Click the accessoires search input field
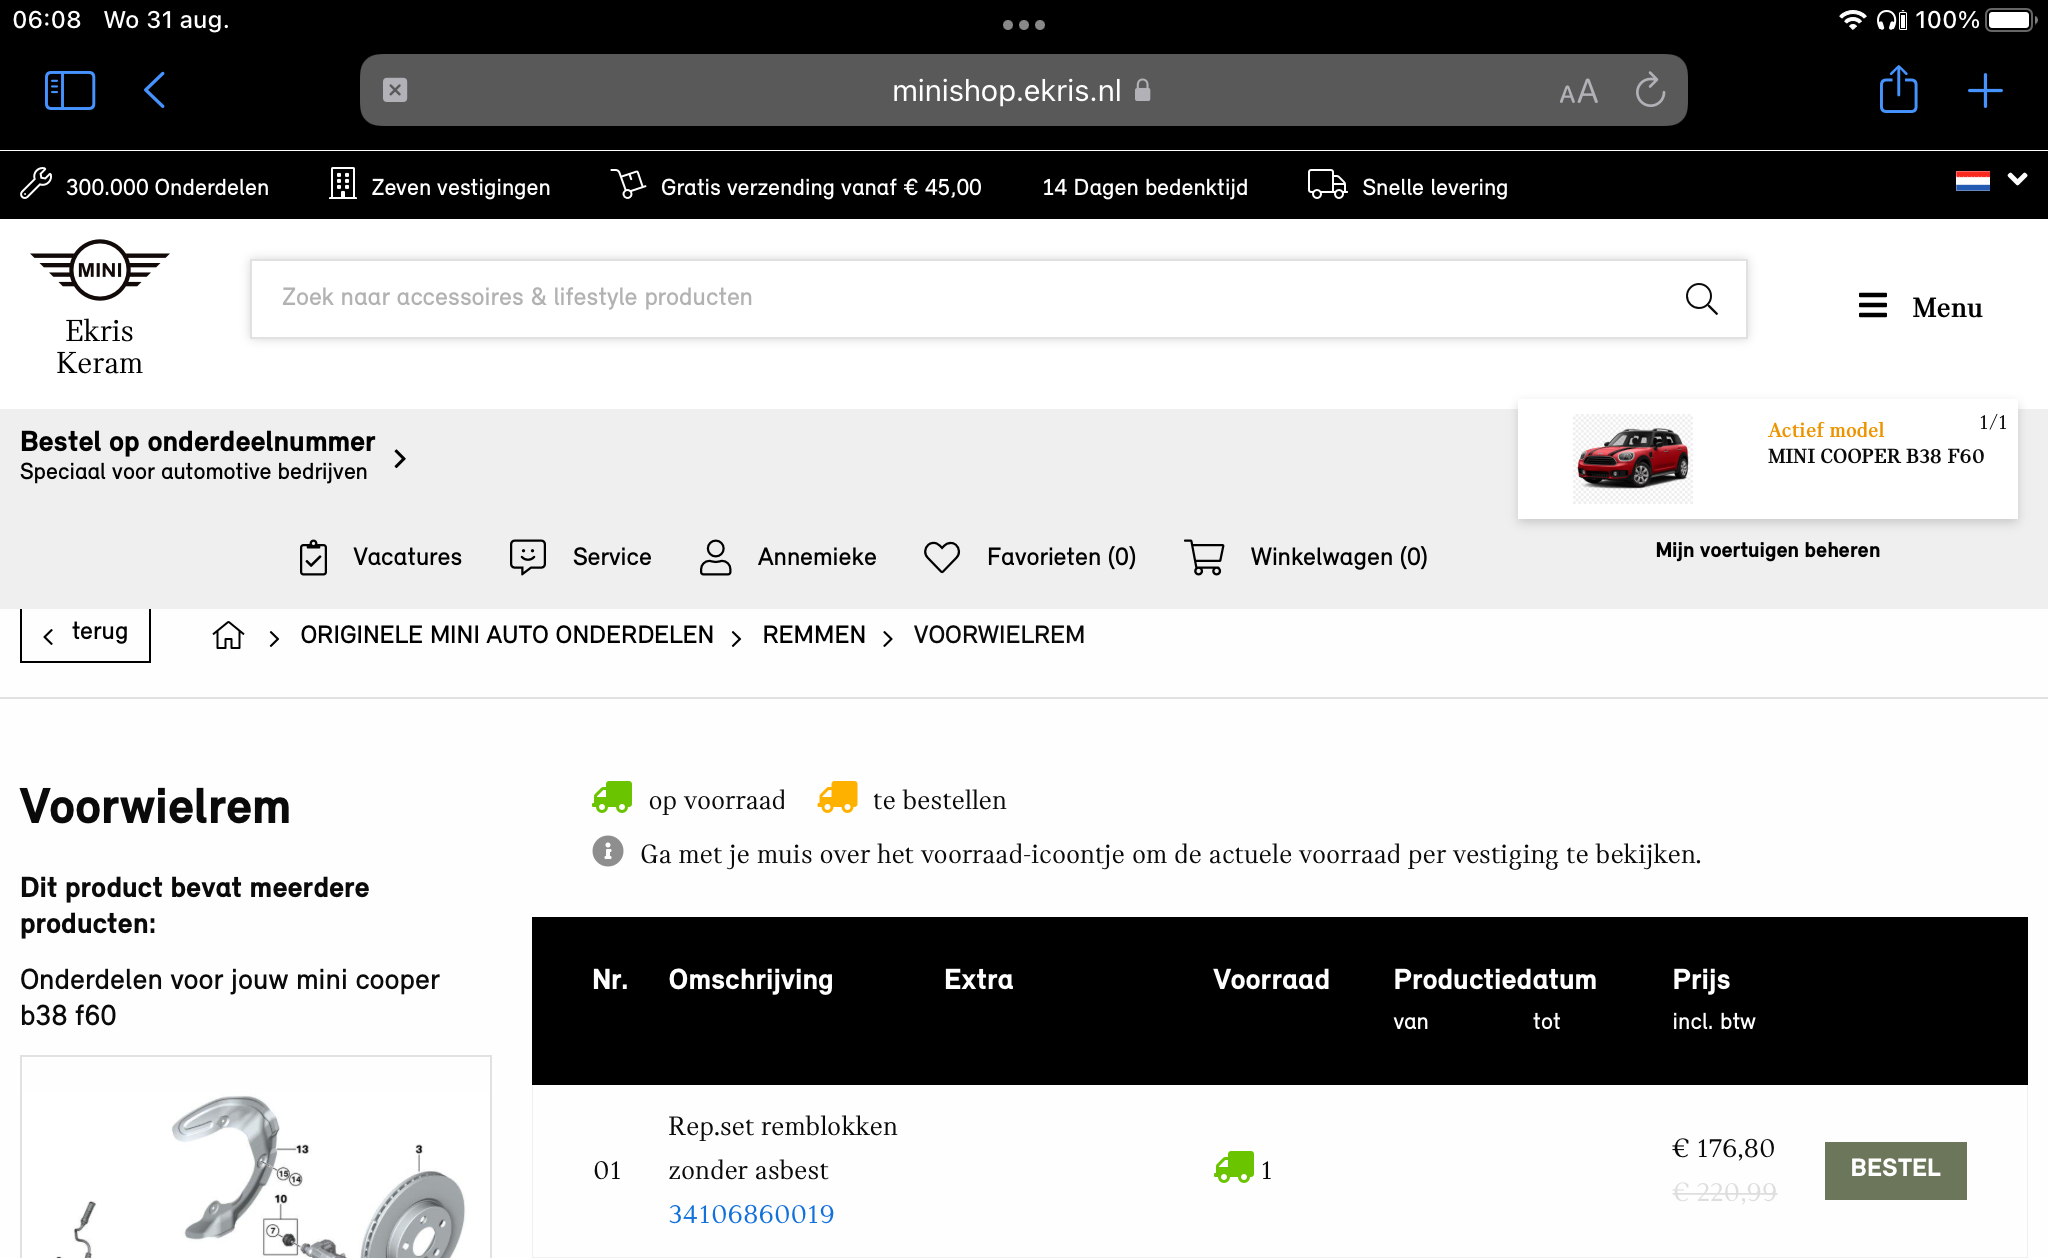Image resolution: width=2048 pixels, height=1258 pixels. coord(960,298)
